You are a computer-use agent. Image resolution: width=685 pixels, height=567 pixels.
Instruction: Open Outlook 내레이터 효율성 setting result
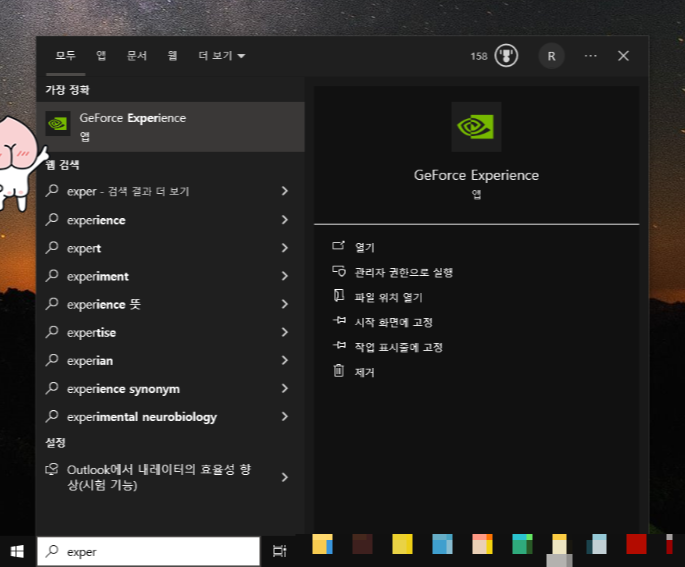159,477
